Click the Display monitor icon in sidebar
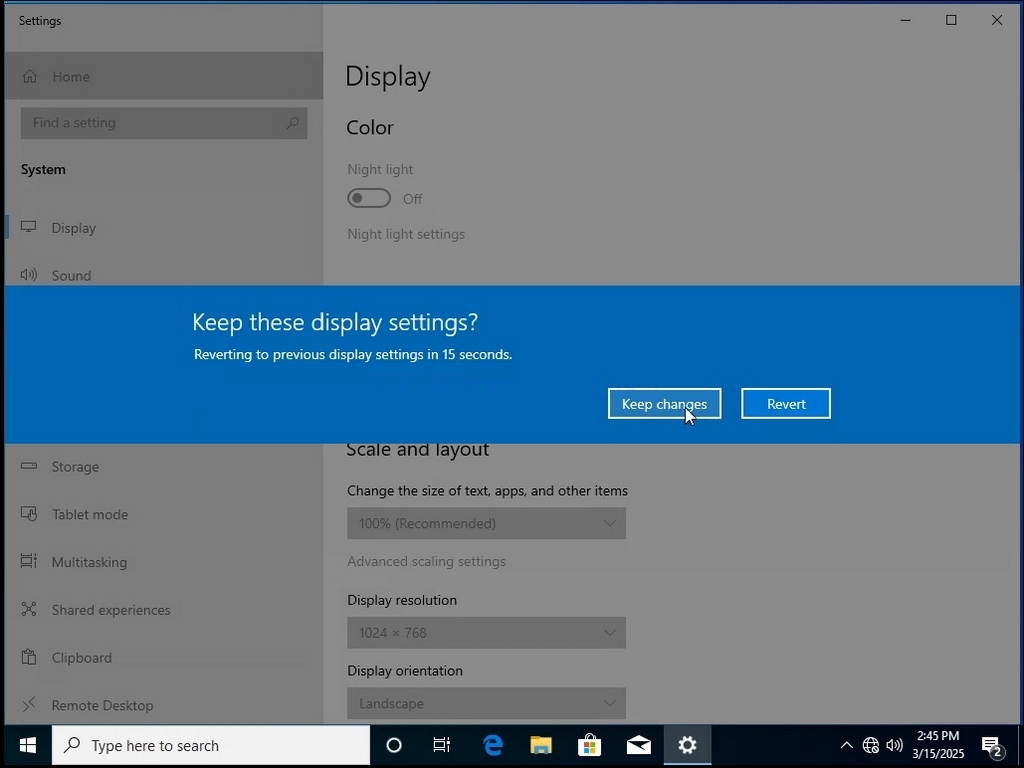Viewport: 1024px width, 768px height. point(29,227)
